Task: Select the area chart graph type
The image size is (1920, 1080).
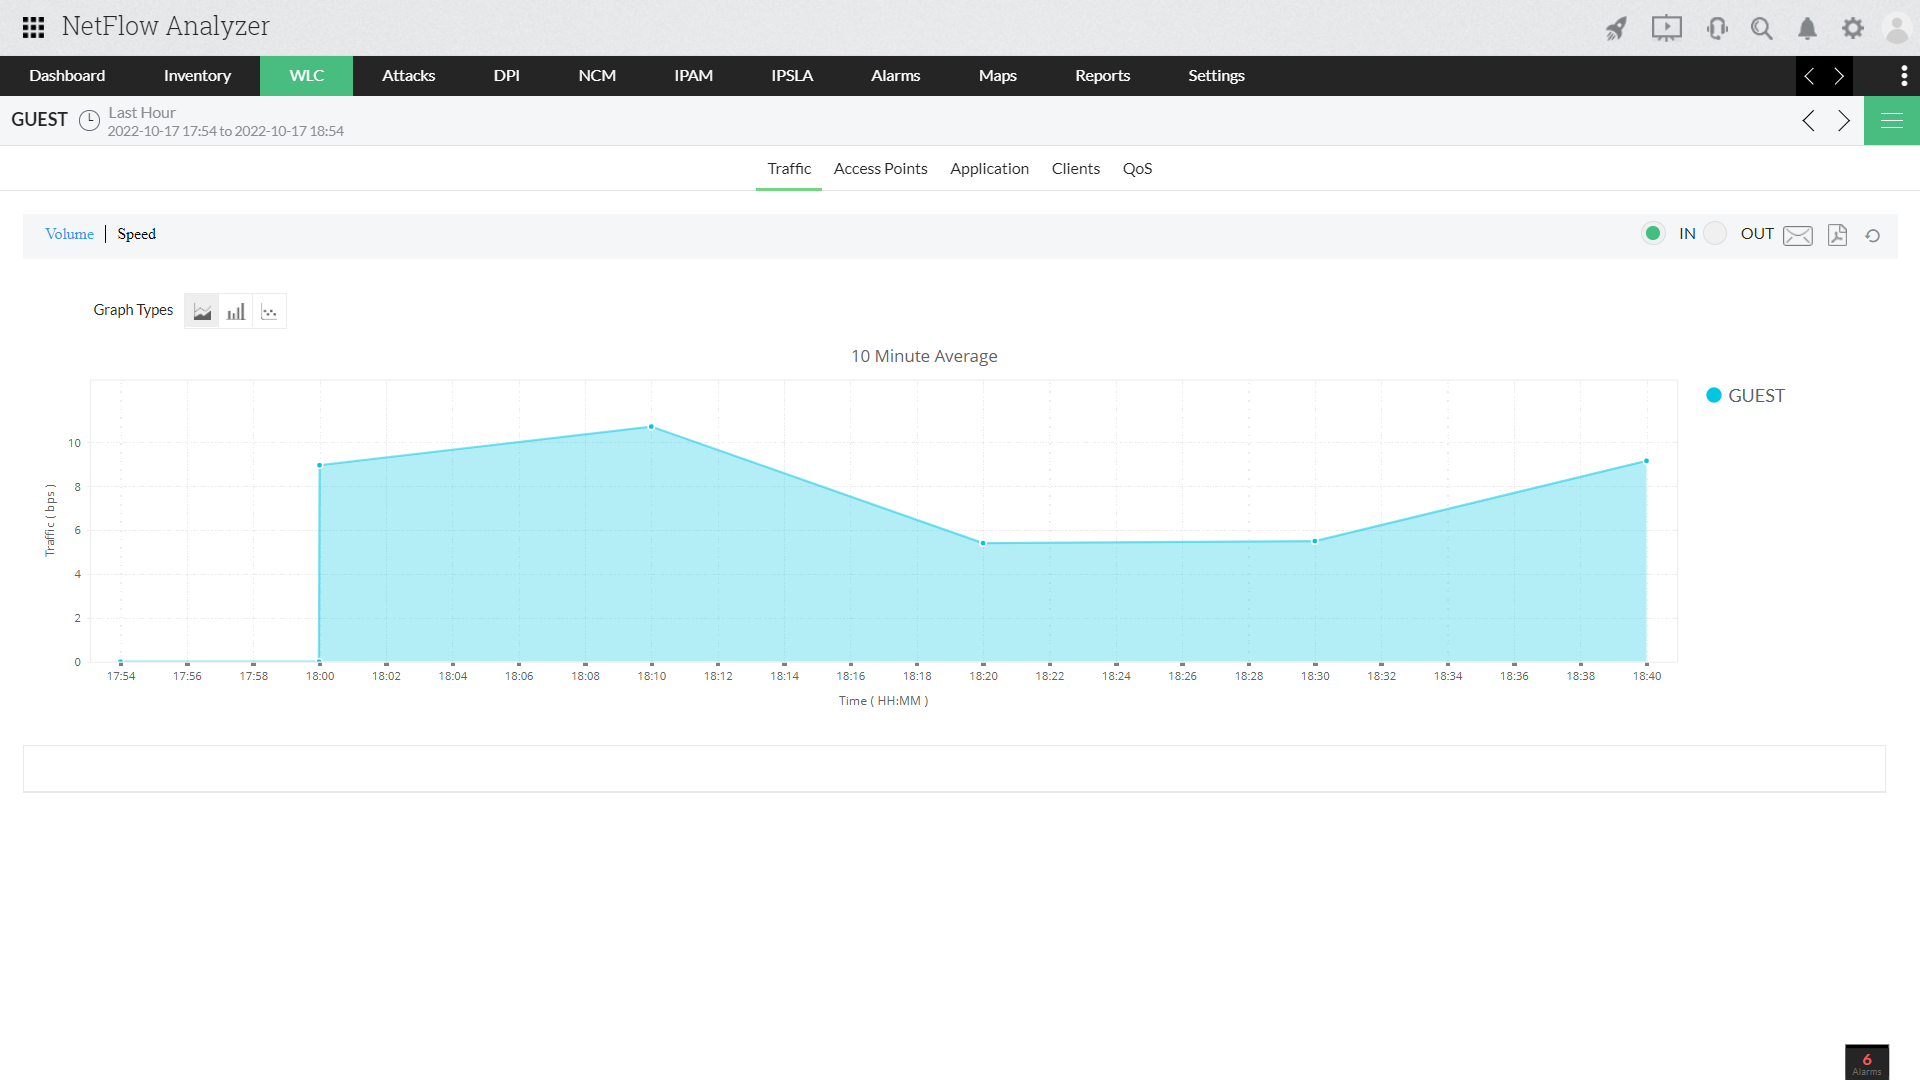Action: point(202,311)
